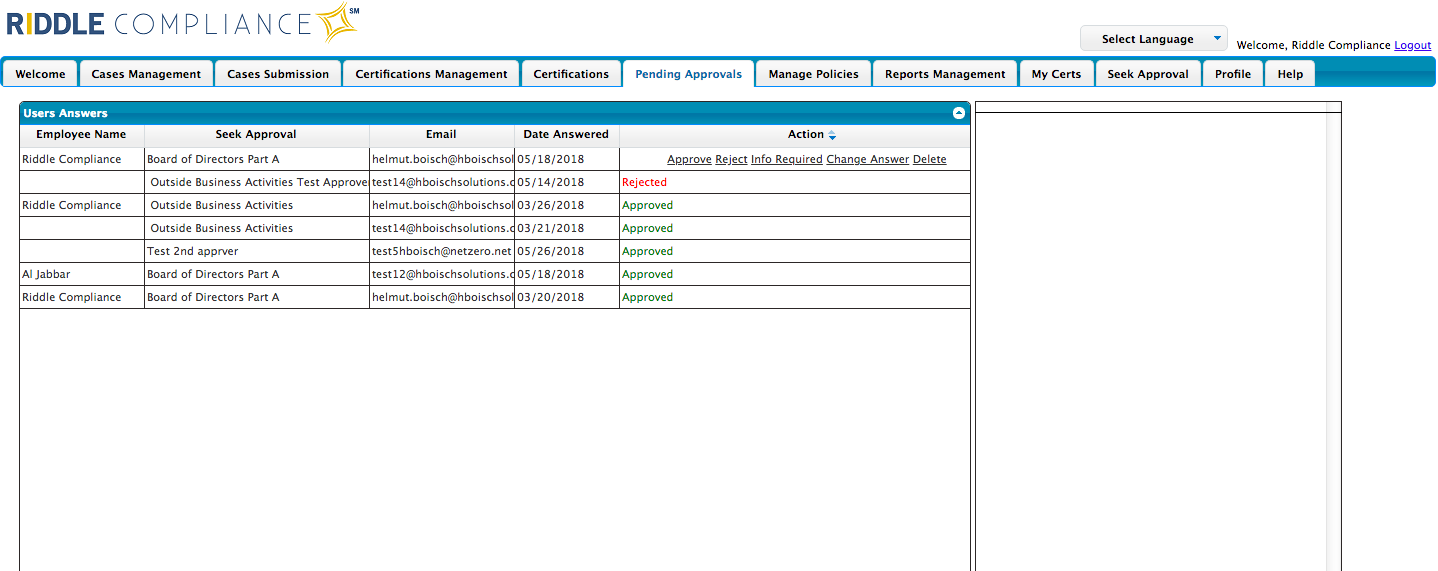The width and height of the screenshot is (1438, 571).
Task: Go to Seek Approval tab
Action: [x=1148, y=74]
